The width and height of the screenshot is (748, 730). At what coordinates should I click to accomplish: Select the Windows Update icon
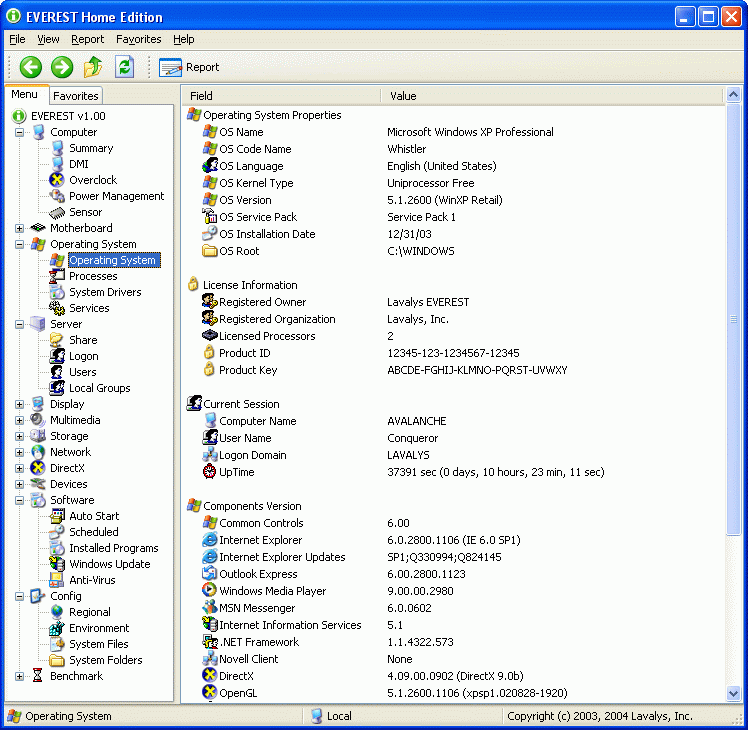(x=57, y=564)
